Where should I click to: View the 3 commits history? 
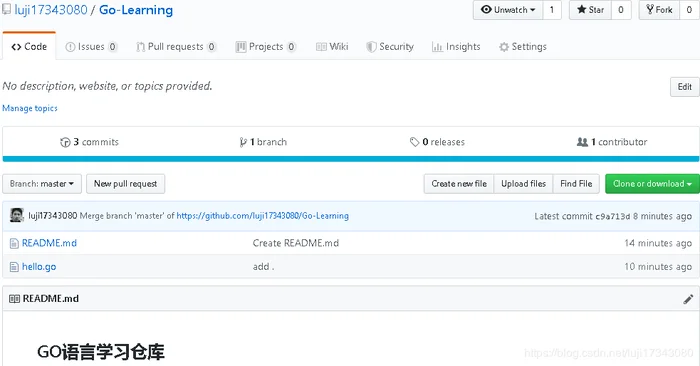coord(89,142)
